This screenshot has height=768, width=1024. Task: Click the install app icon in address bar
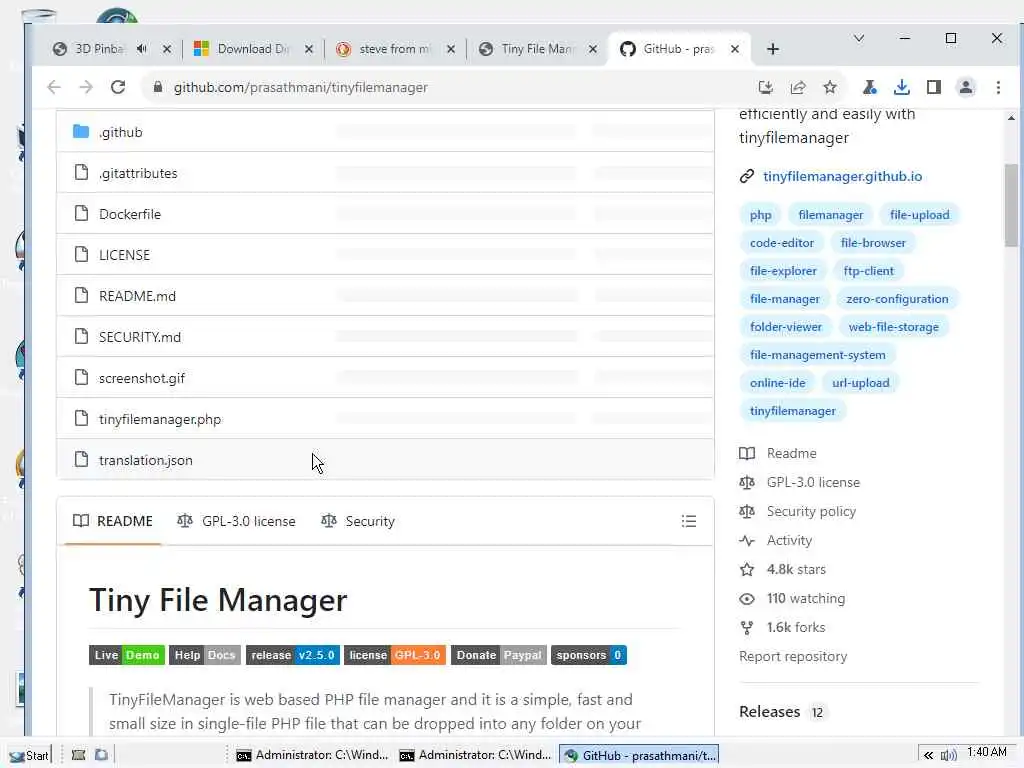pos(765,87)
